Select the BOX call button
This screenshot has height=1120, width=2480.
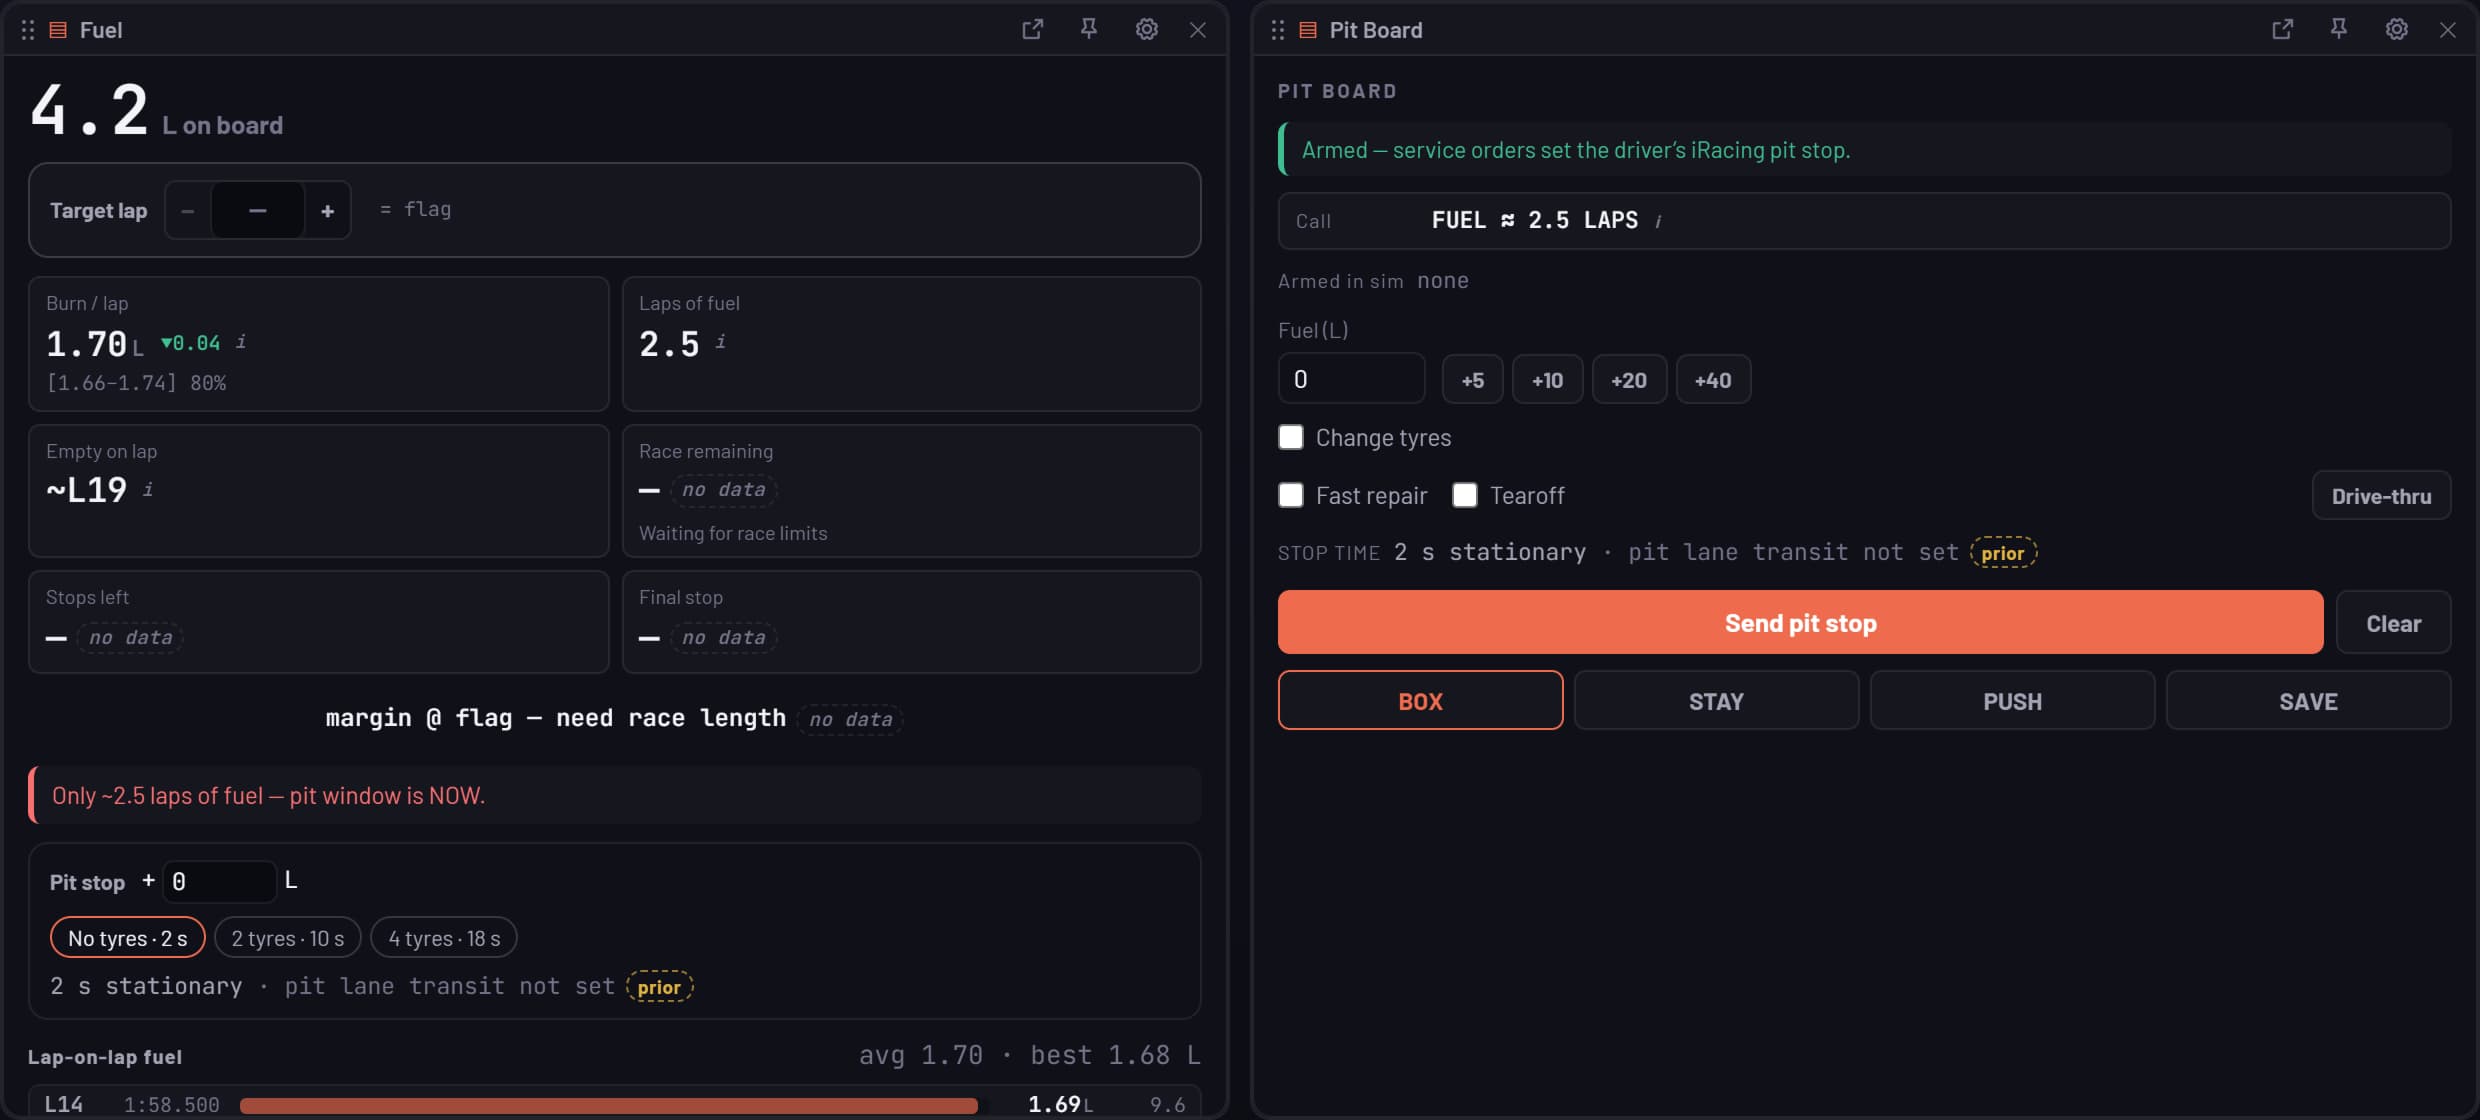[1420, 701]
